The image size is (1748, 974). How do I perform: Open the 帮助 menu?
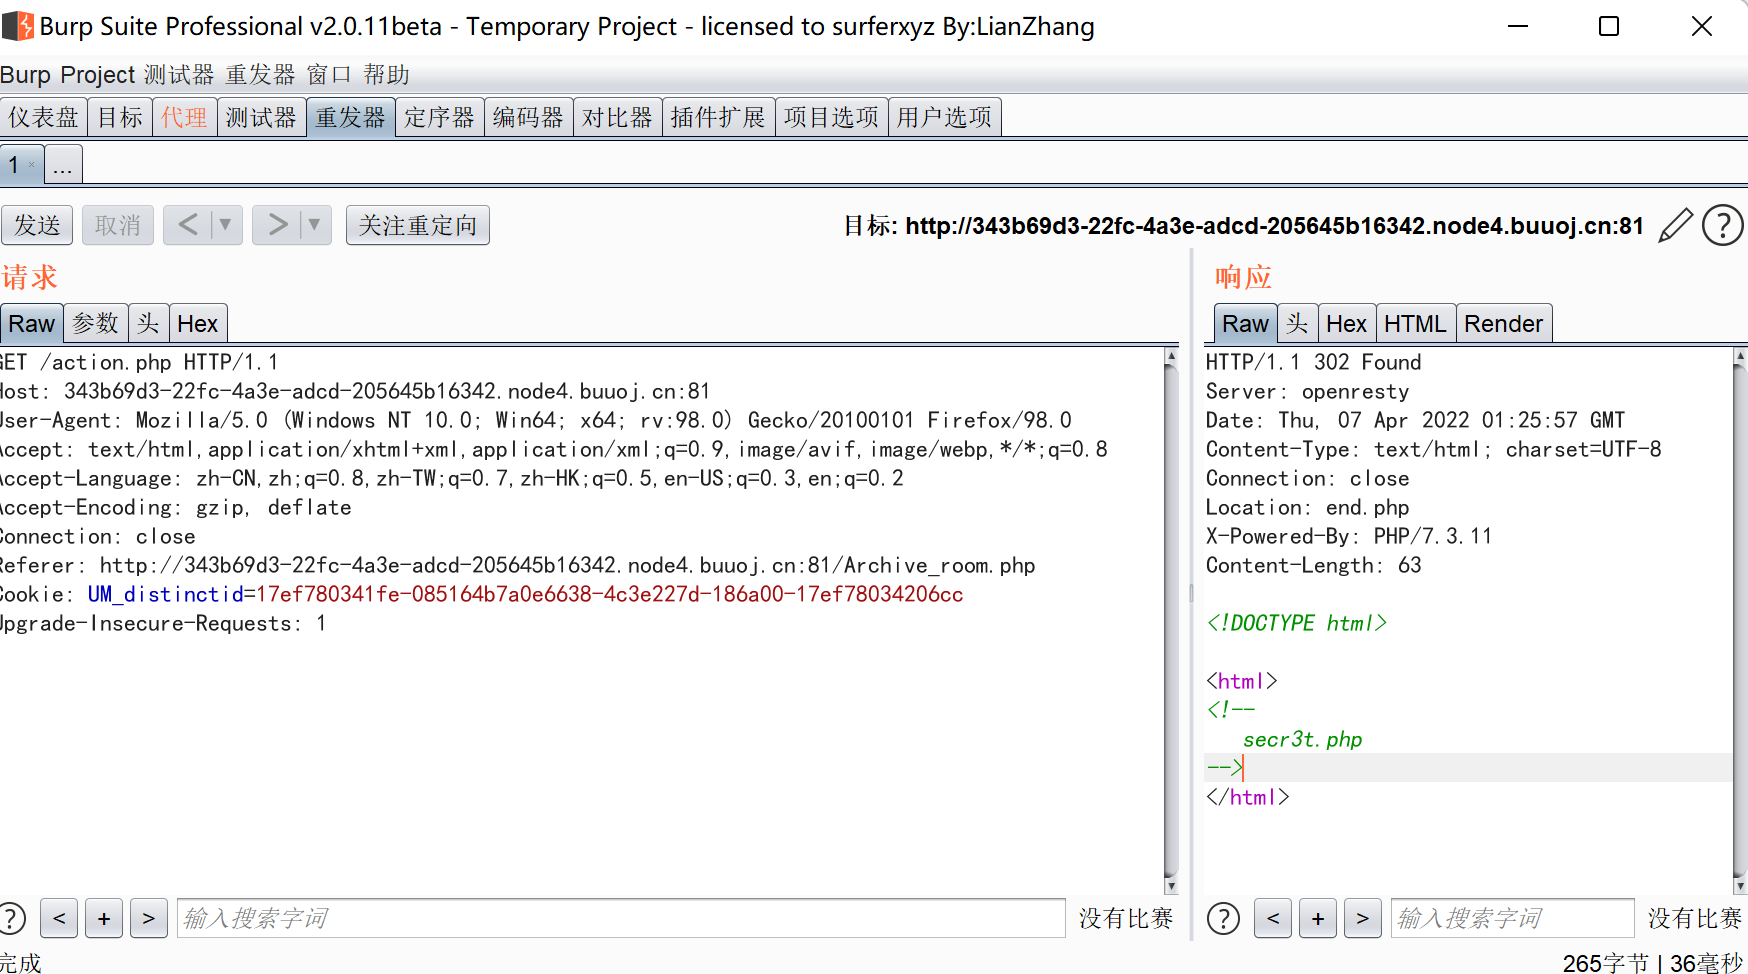click(x=387, y=74)
